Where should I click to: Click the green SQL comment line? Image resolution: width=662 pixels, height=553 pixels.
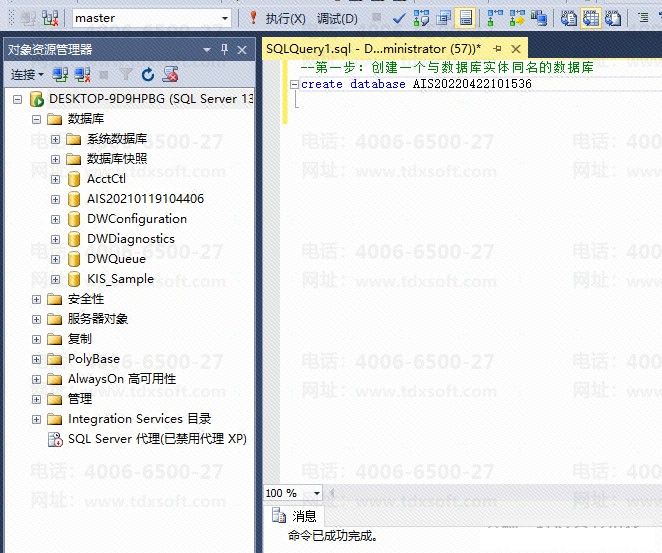[x=447, y=67]
